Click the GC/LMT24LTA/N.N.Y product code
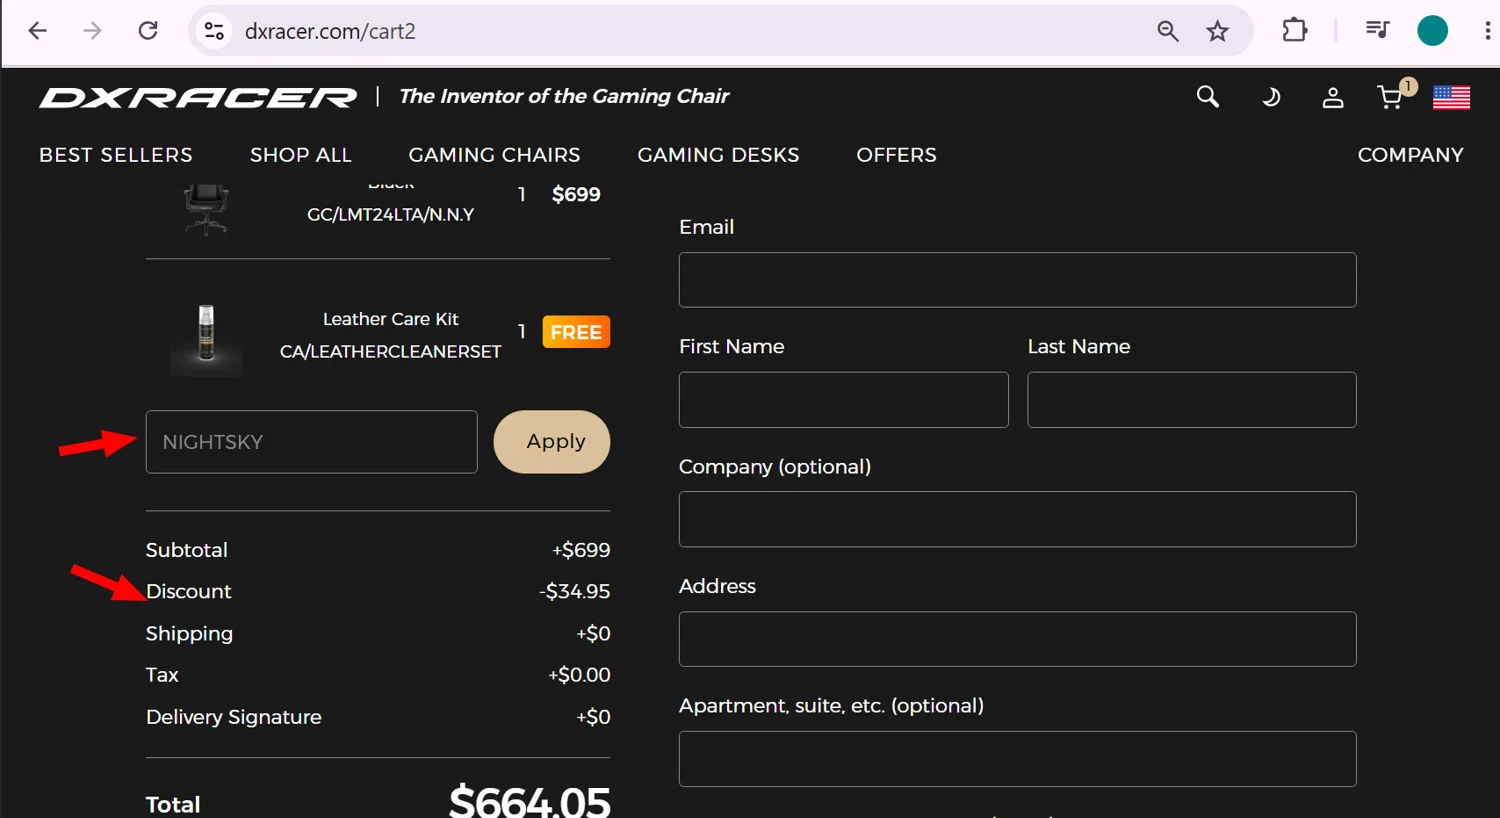 point(390,214)
